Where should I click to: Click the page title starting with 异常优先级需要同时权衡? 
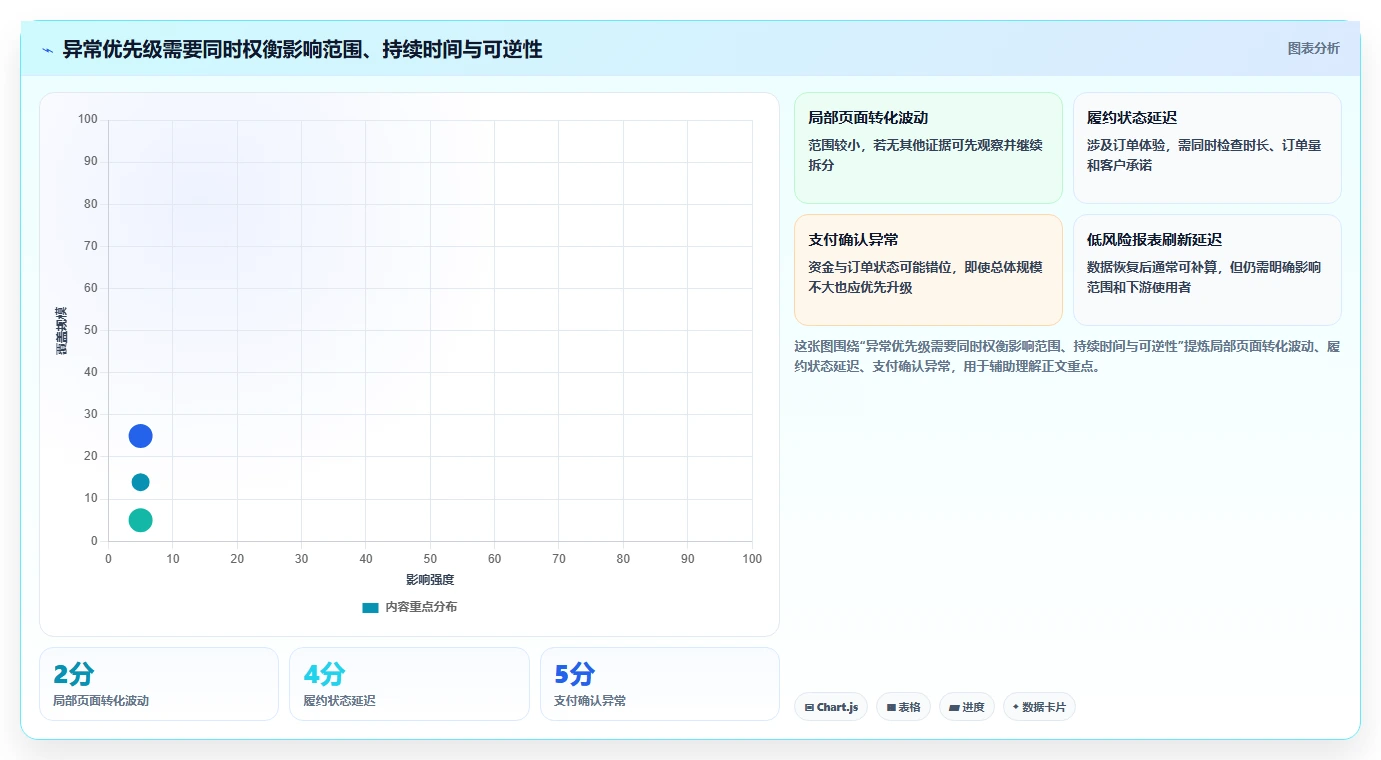click(x=303, y=49)
